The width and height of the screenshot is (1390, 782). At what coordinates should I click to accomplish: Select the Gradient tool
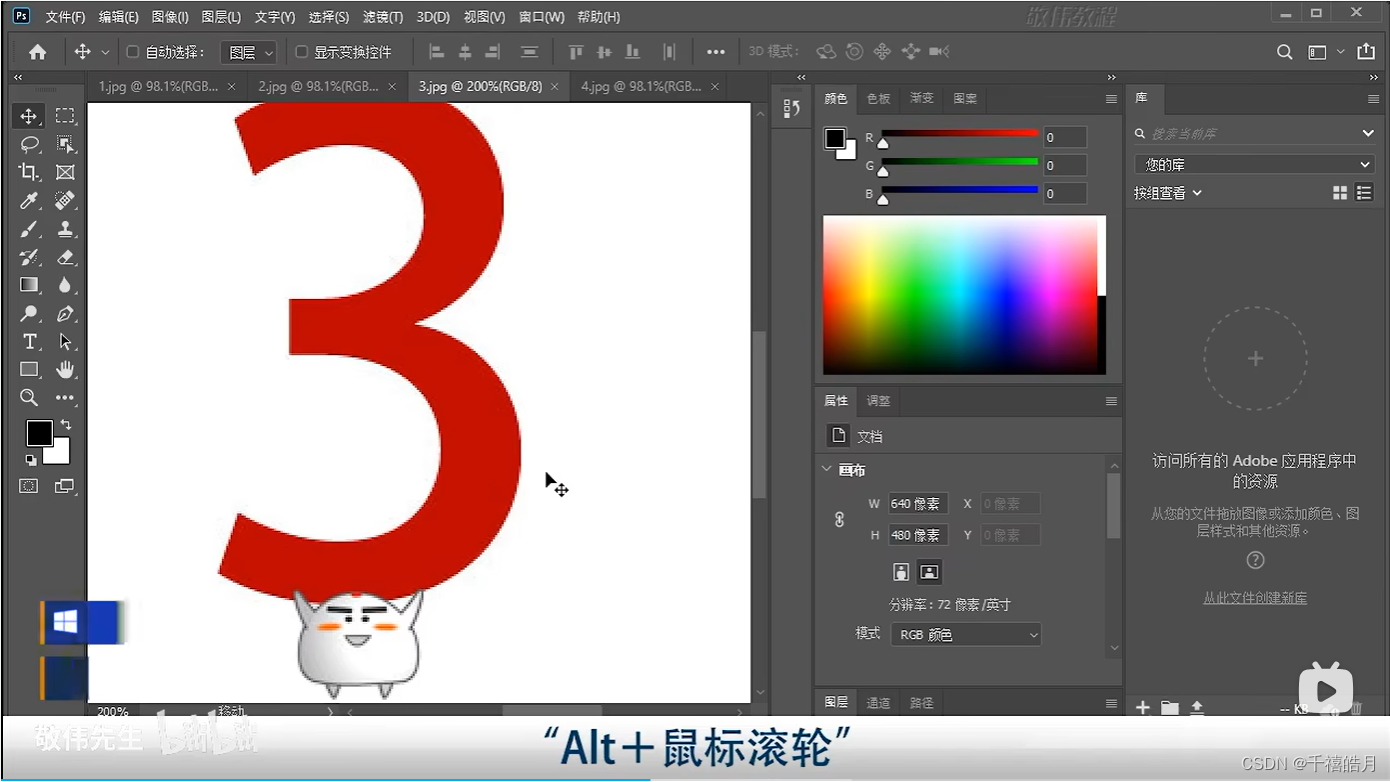tap(29, 285)
